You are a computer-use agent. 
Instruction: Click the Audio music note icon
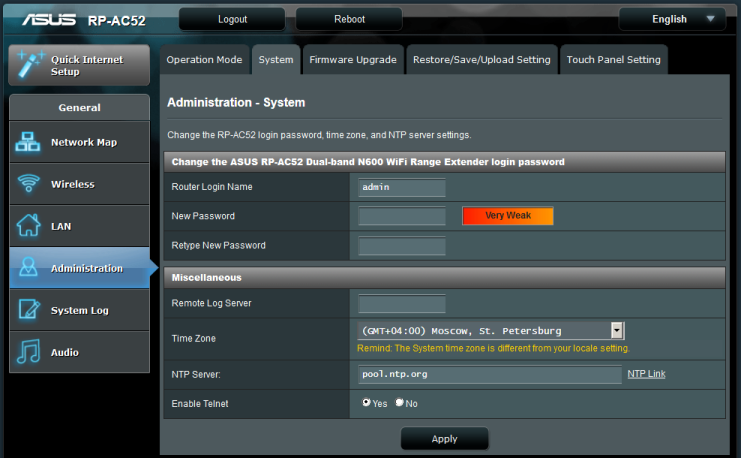tap(28, 351)
